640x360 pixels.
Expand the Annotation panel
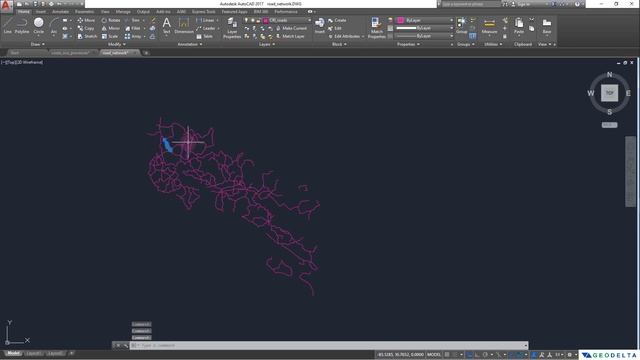click(190, 44)
